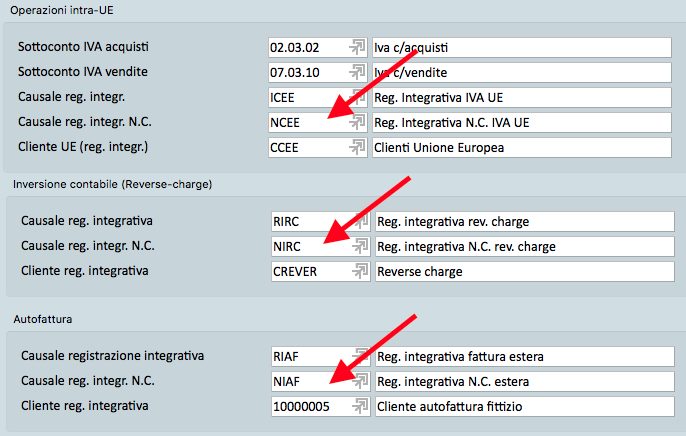The height and width of the screenshot is (436, 686).
Task: Click lookup icon beside NIAF code
Action: [x=357, y=380]
